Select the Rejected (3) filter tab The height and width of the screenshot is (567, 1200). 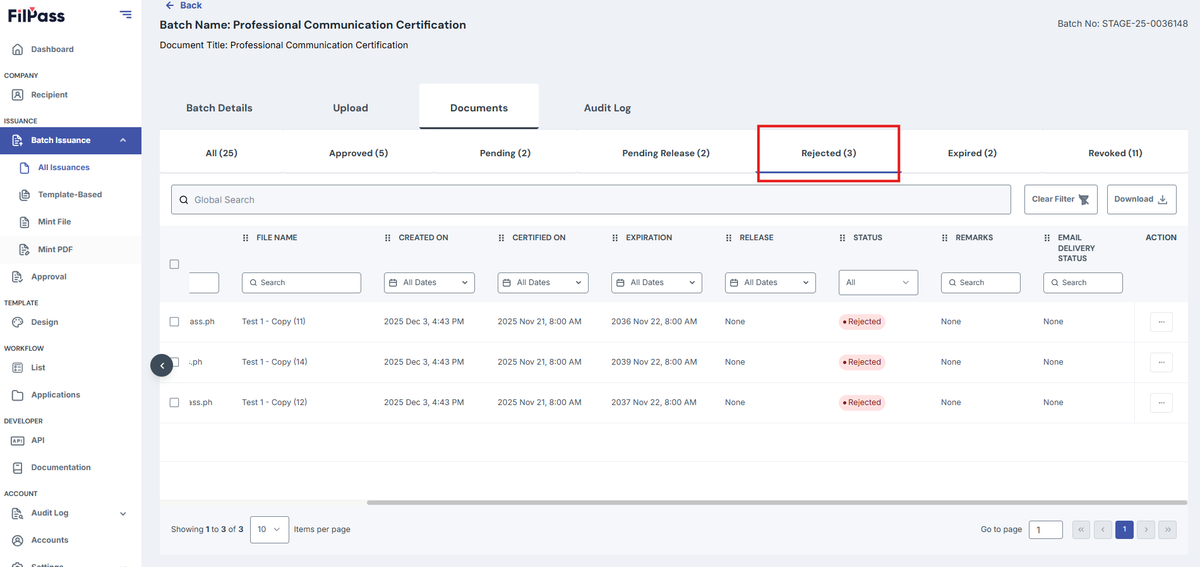click(x=828, y=153)
